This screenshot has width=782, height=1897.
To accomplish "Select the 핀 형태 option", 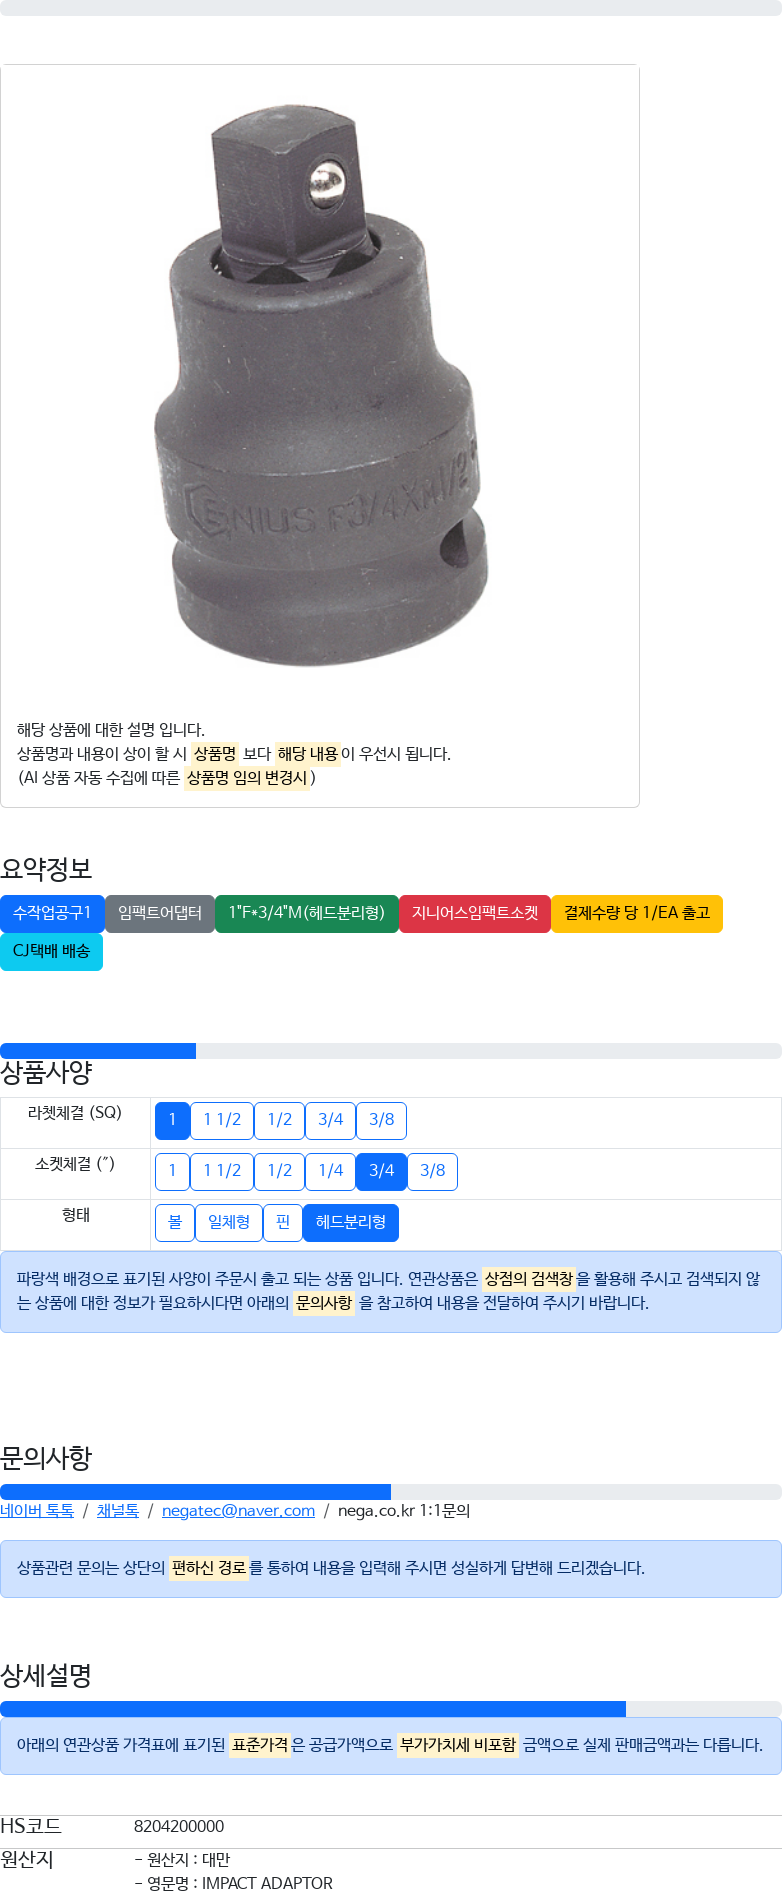I will coord(283,1222).
